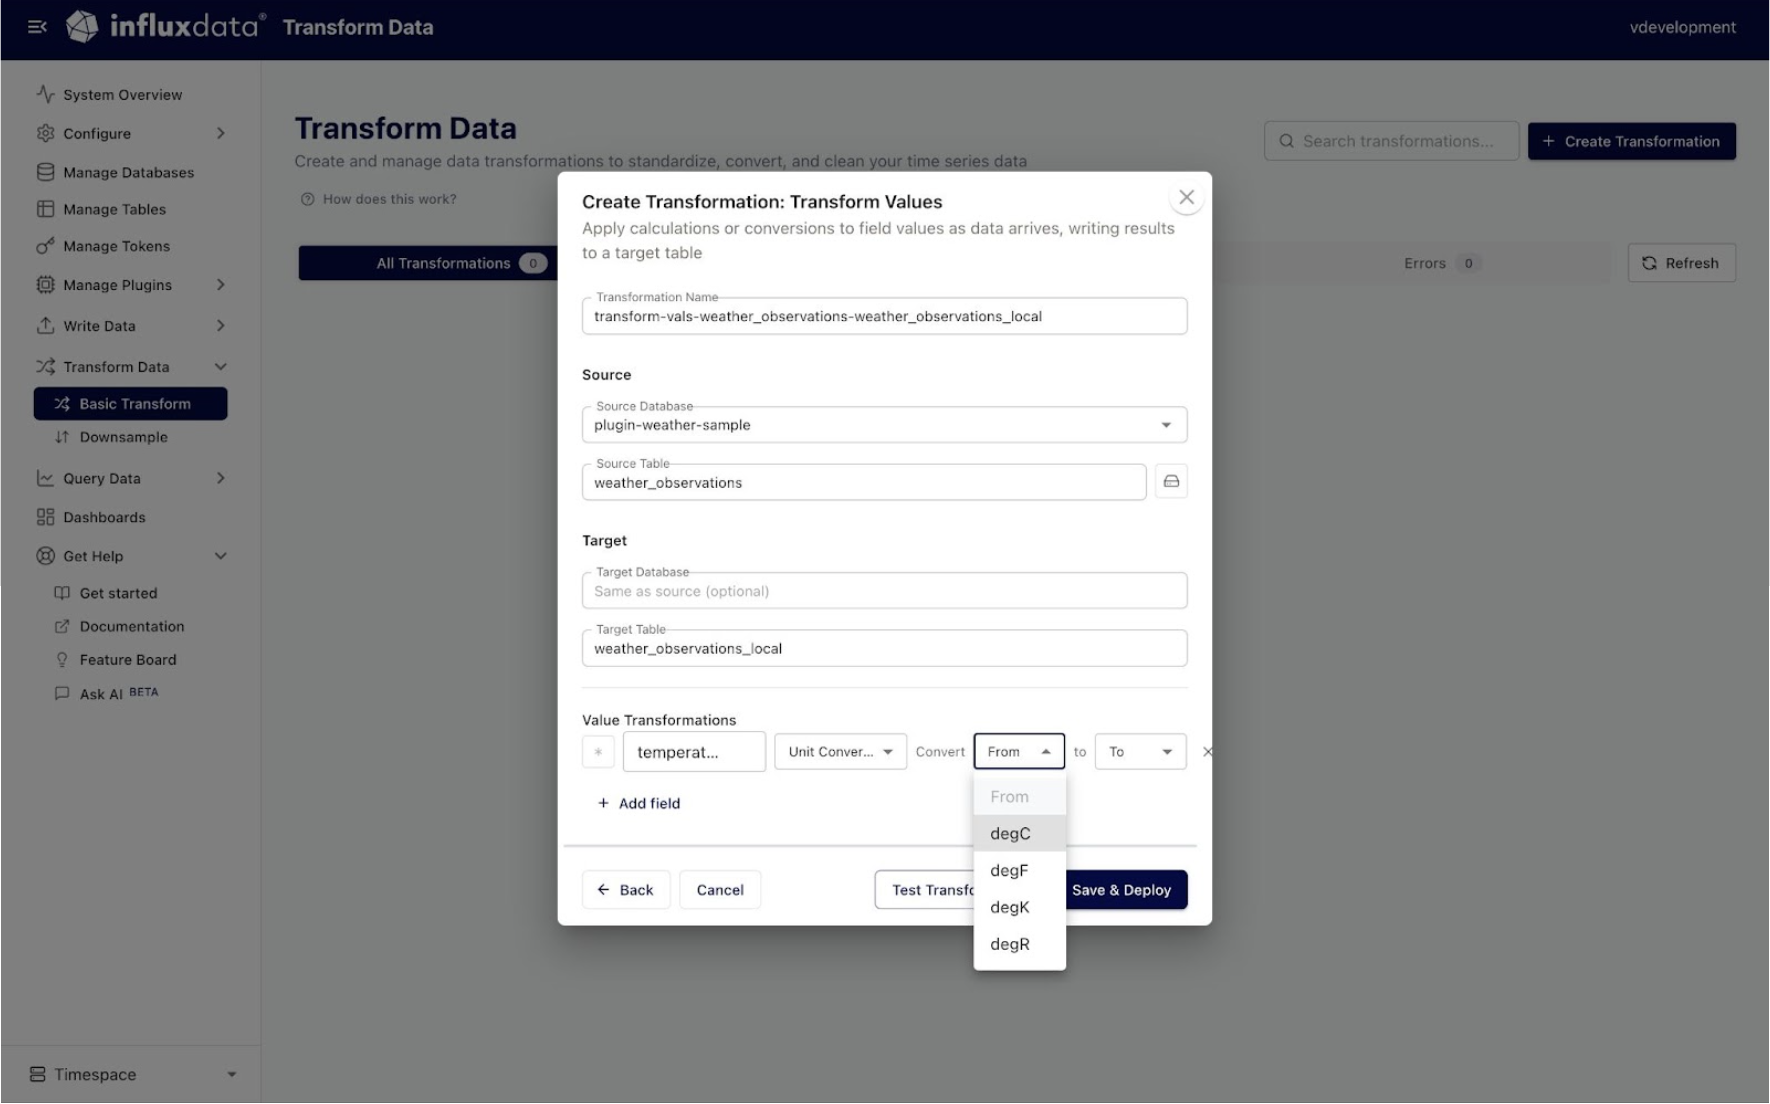1770x1104 pixels.
Task: Collapse the Get Help submenu chevron
Action: click(x=221, y=556)
